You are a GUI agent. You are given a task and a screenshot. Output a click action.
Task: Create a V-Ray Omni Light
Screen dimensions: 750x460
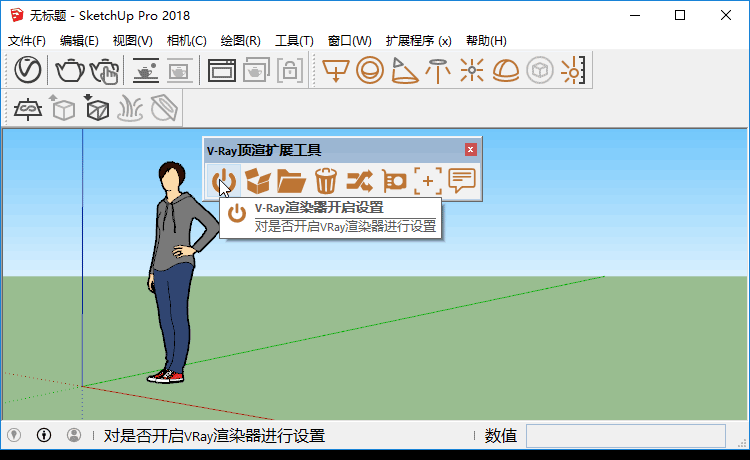pos(472,70)
